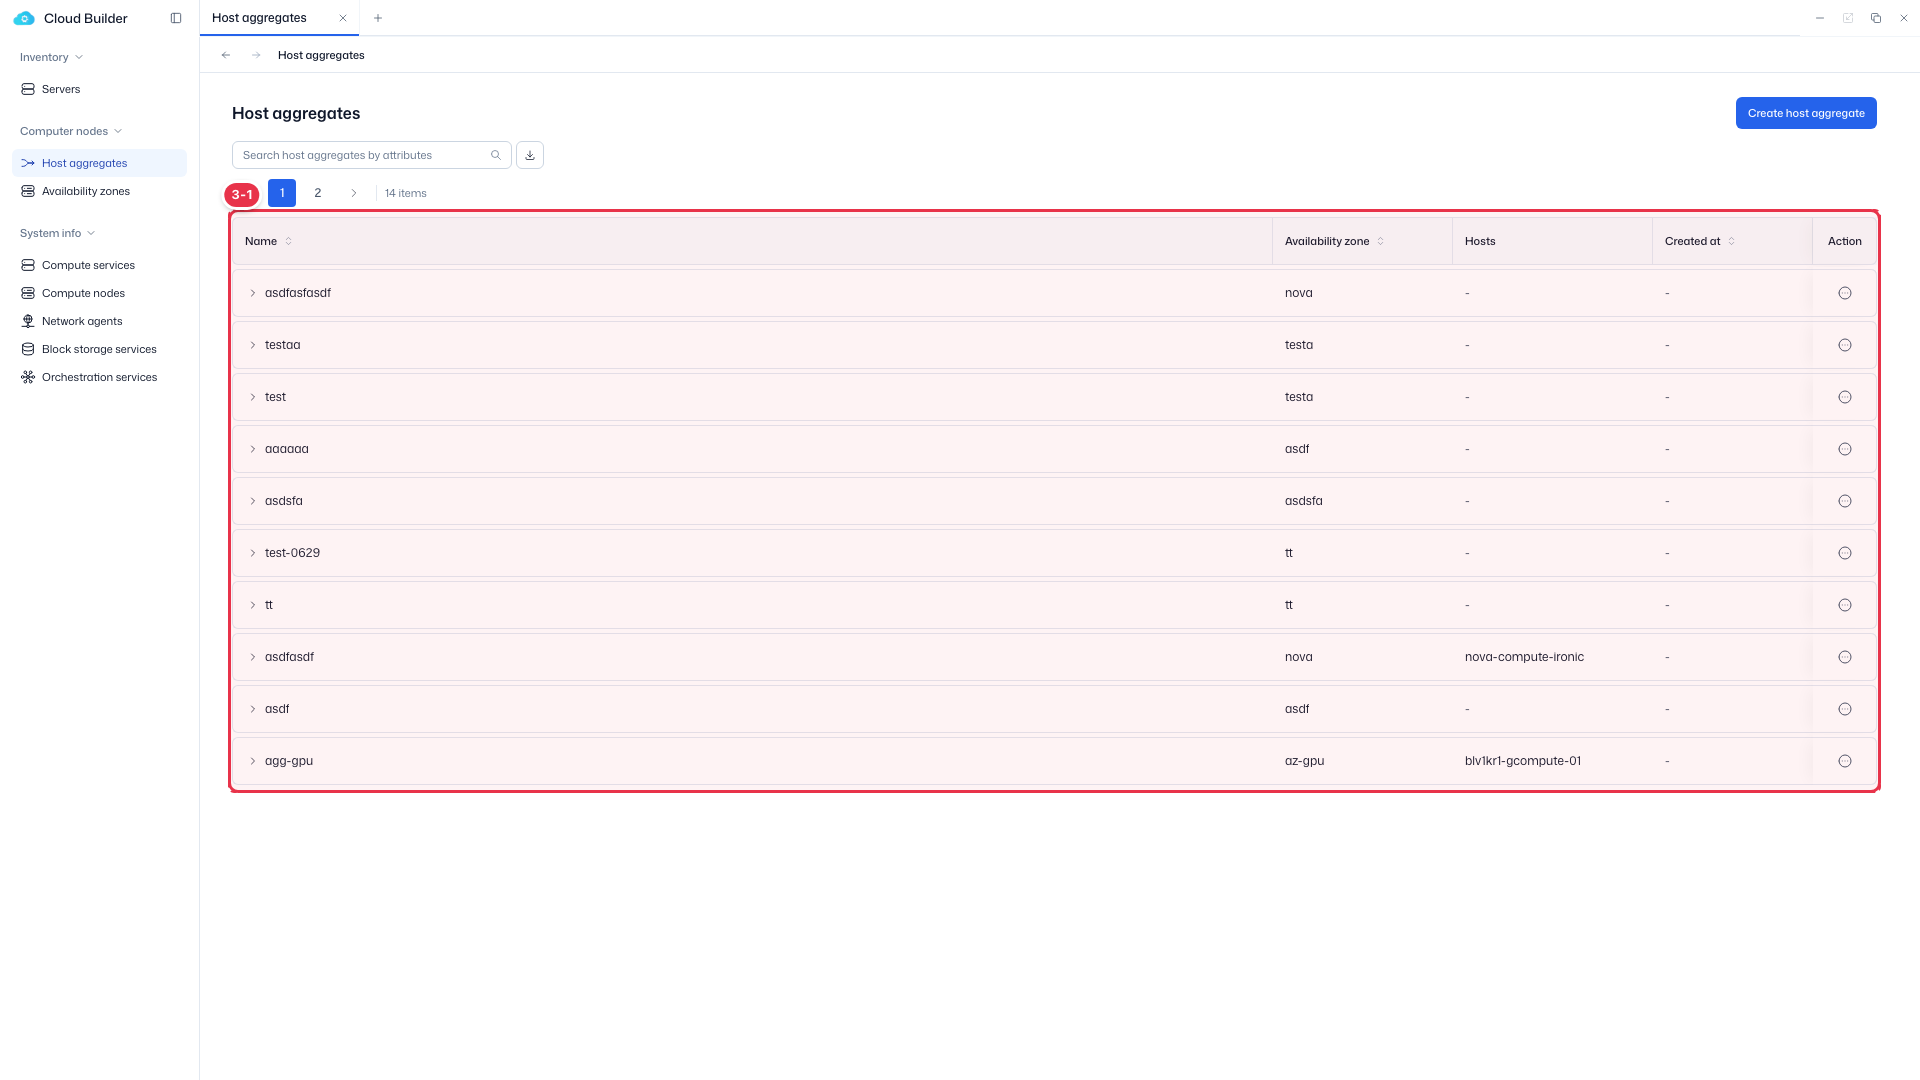Collapse the System info section
Viewport: 1920px width, 1080px height.
pos(57,233)
